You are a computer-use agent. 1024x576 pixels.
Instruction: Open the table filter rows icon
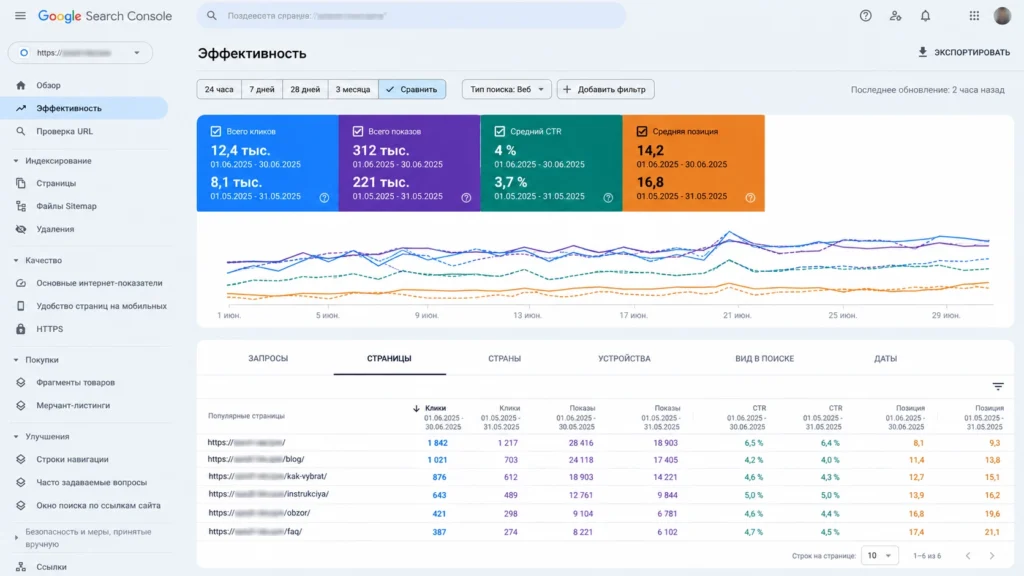pos(998,387)
